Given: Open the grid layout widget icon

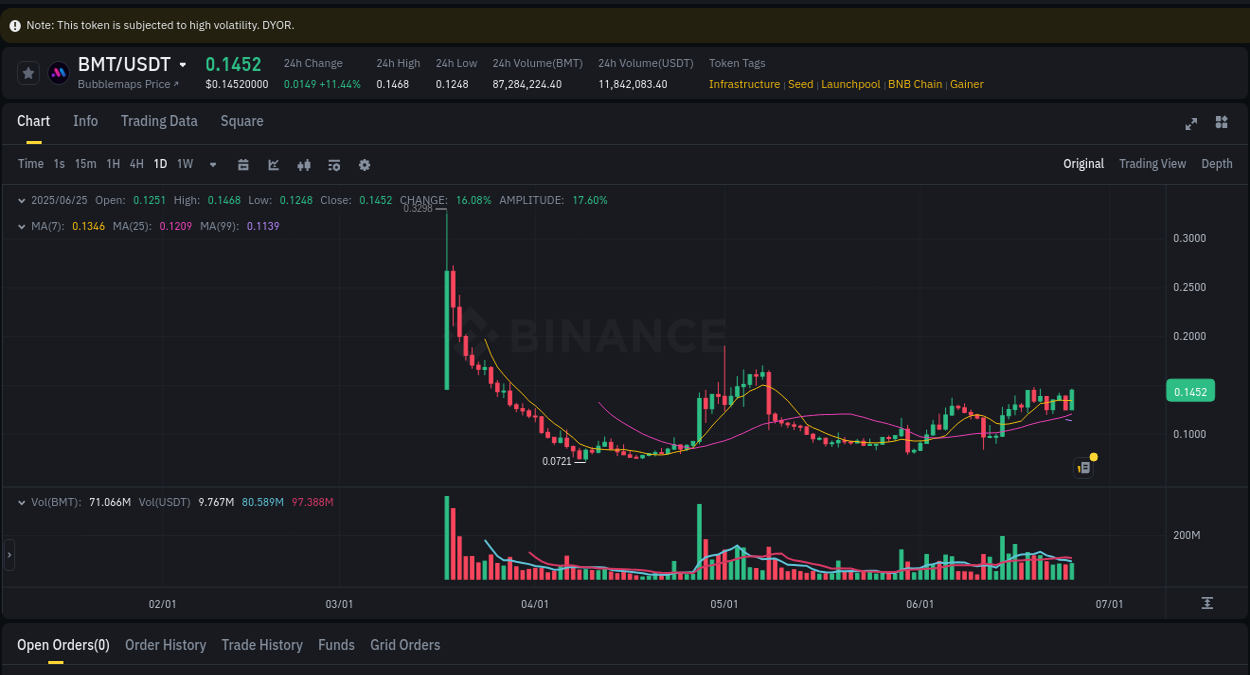Looking at the screenshot, I should (x=1221, y=122).
